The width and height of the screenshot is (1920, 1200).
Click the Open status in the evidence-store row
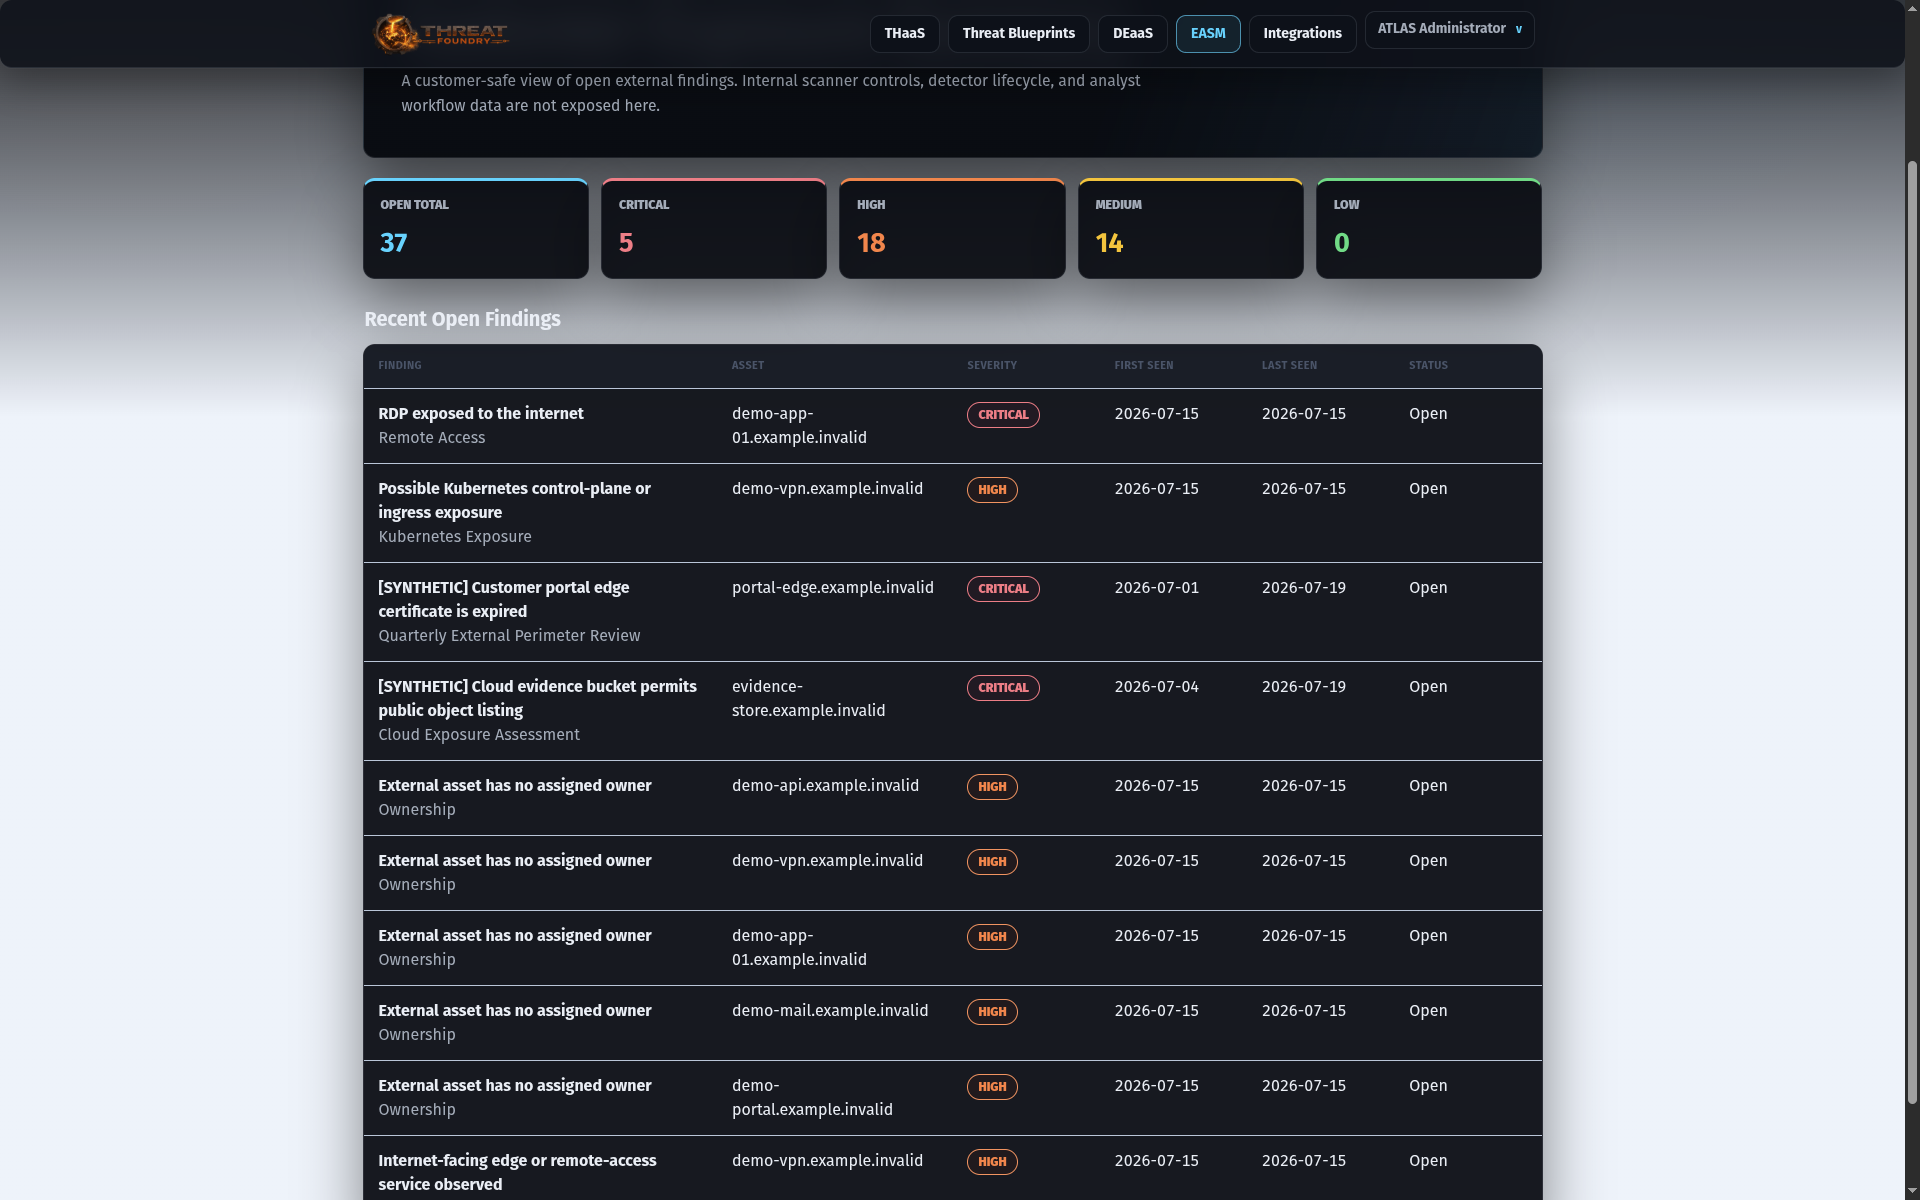tap(1428, 687)
